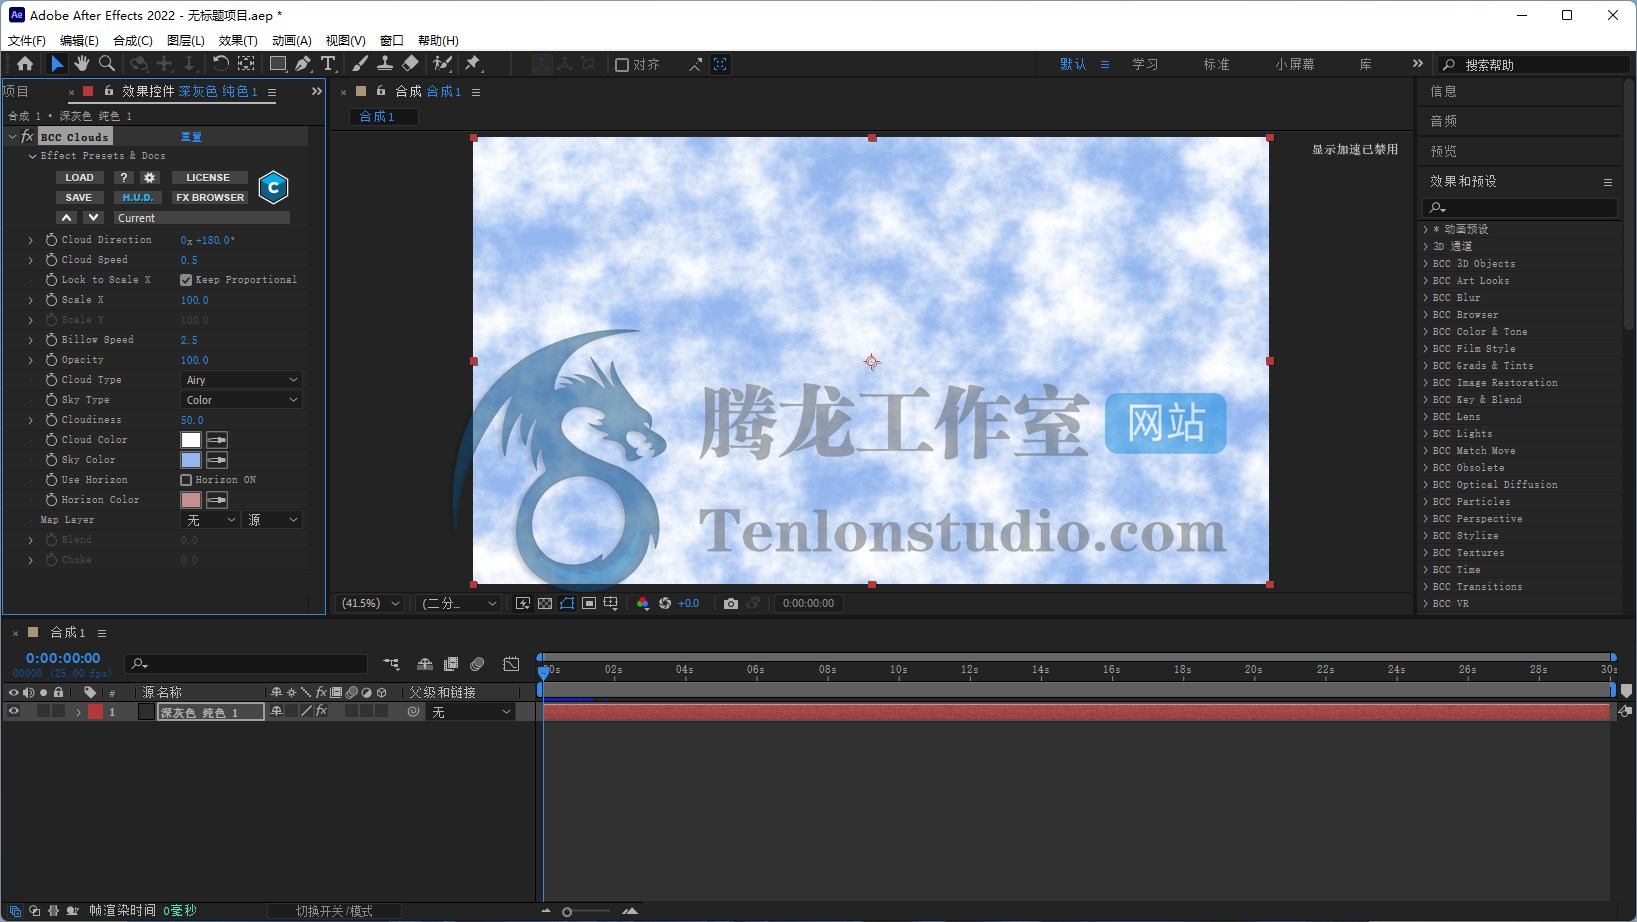Toggle the shy layers hide icon

pos(425,664)
